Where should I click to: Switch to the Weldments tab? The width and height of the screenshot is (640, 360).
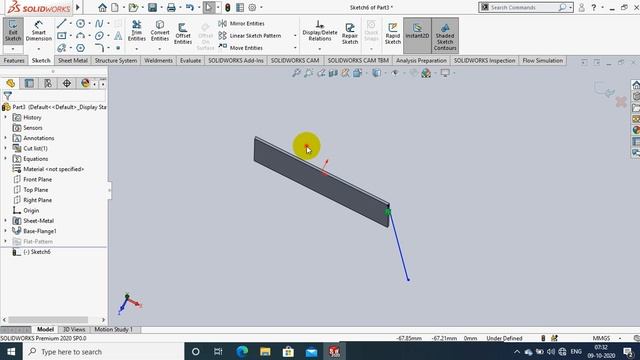[x=158, y=60]
